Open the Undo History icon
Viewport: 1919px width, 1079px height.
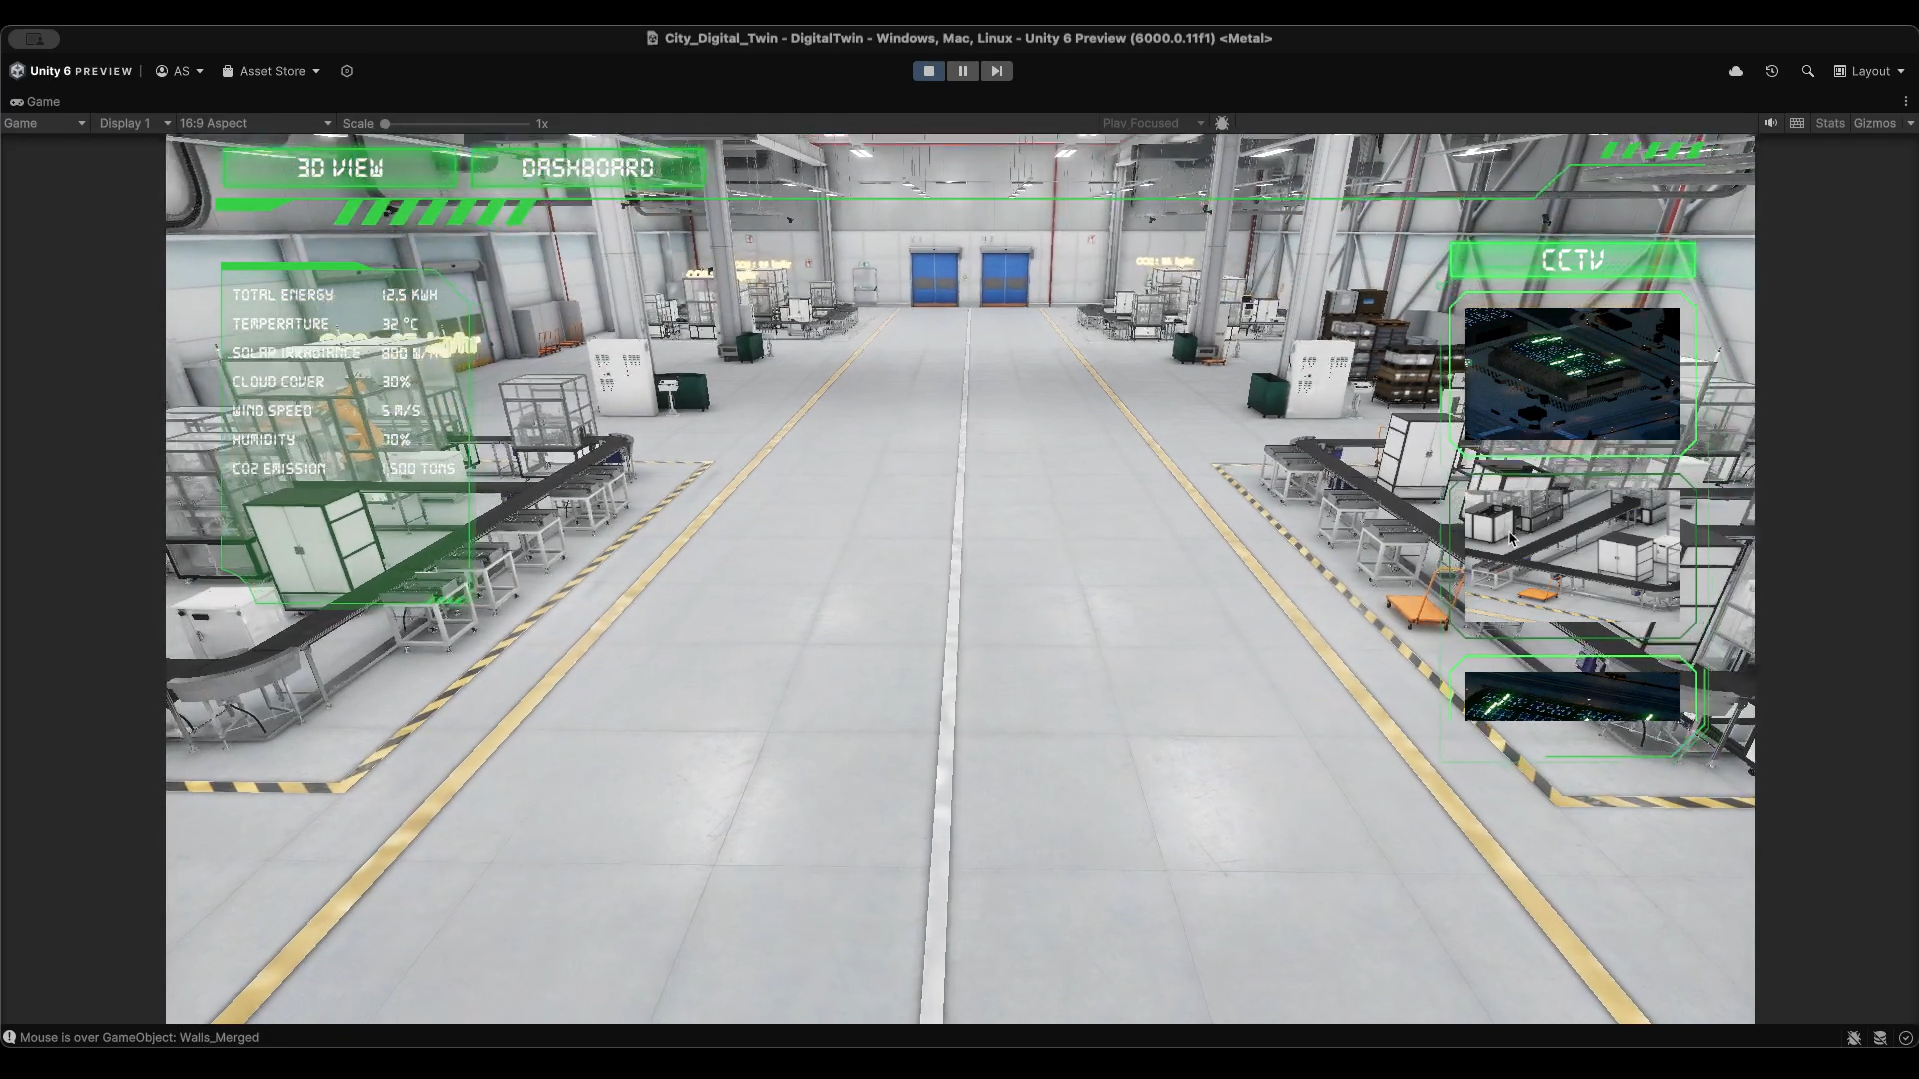pos(1772,71)
